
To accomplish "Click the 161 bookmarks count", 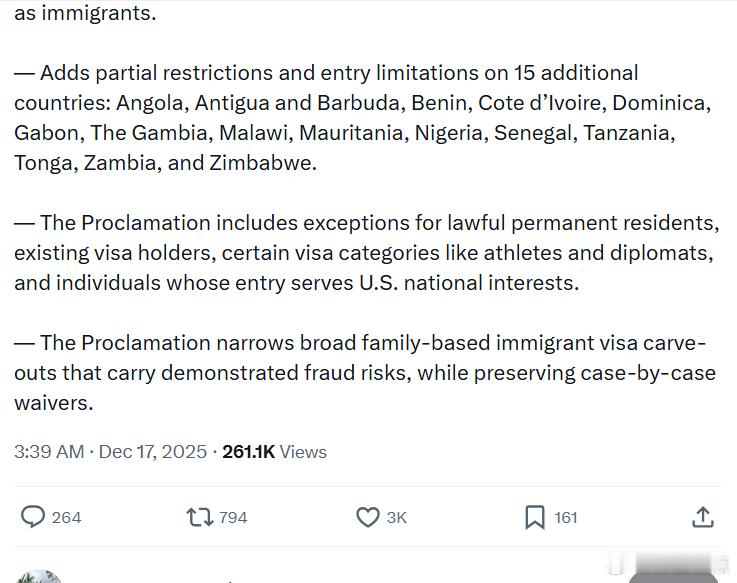I will click(566, 517).
